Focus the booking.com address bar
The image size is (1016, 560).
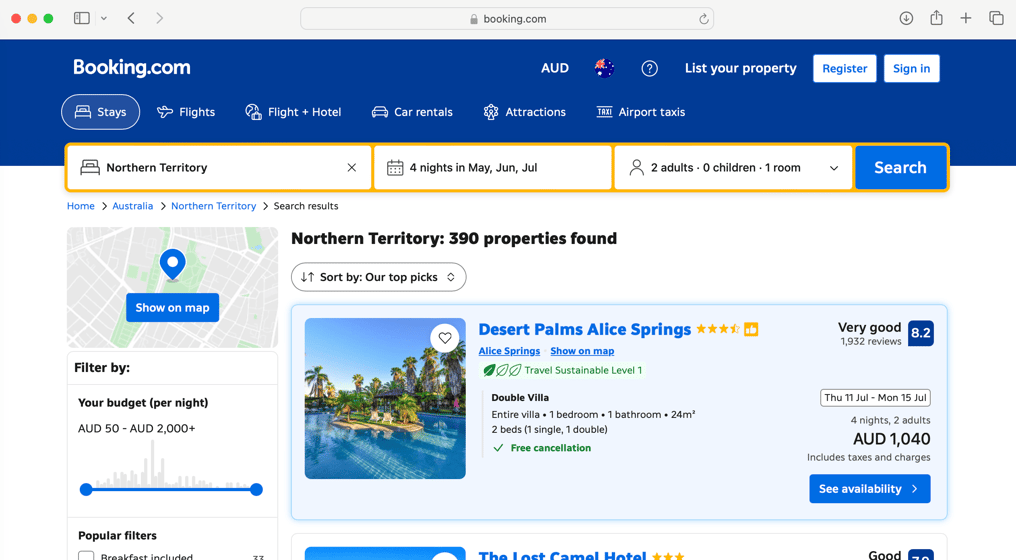click(x=507, y=19)
